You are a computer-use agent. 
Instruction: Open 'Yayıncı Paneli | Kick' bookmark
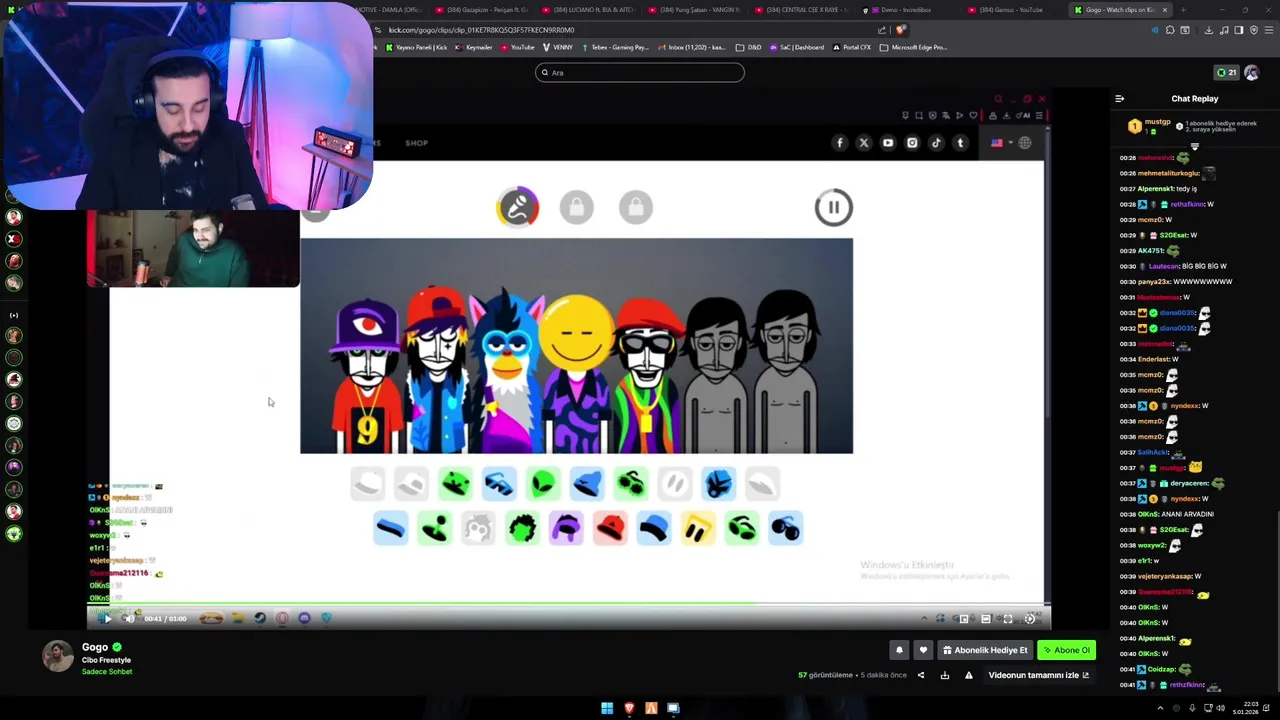tap(416, 47)
